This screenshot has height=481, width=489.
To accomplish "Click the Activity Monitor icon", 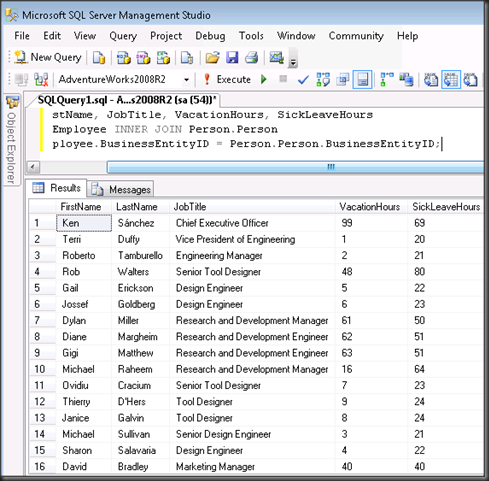I will tap(277, 58).
